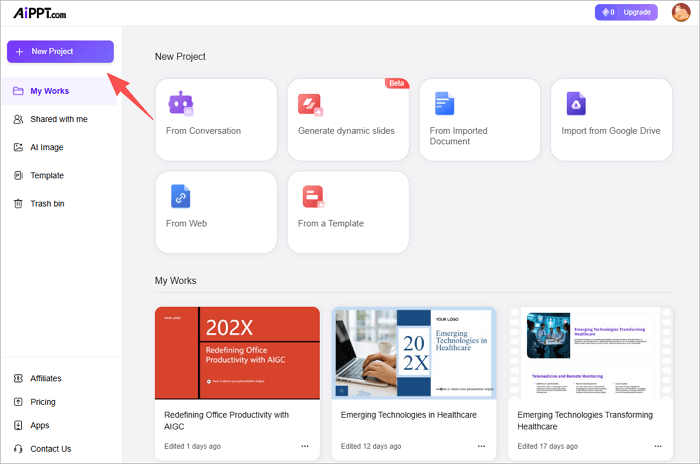
Task: Click the My Works section heading
Action: tap(175, 280)
